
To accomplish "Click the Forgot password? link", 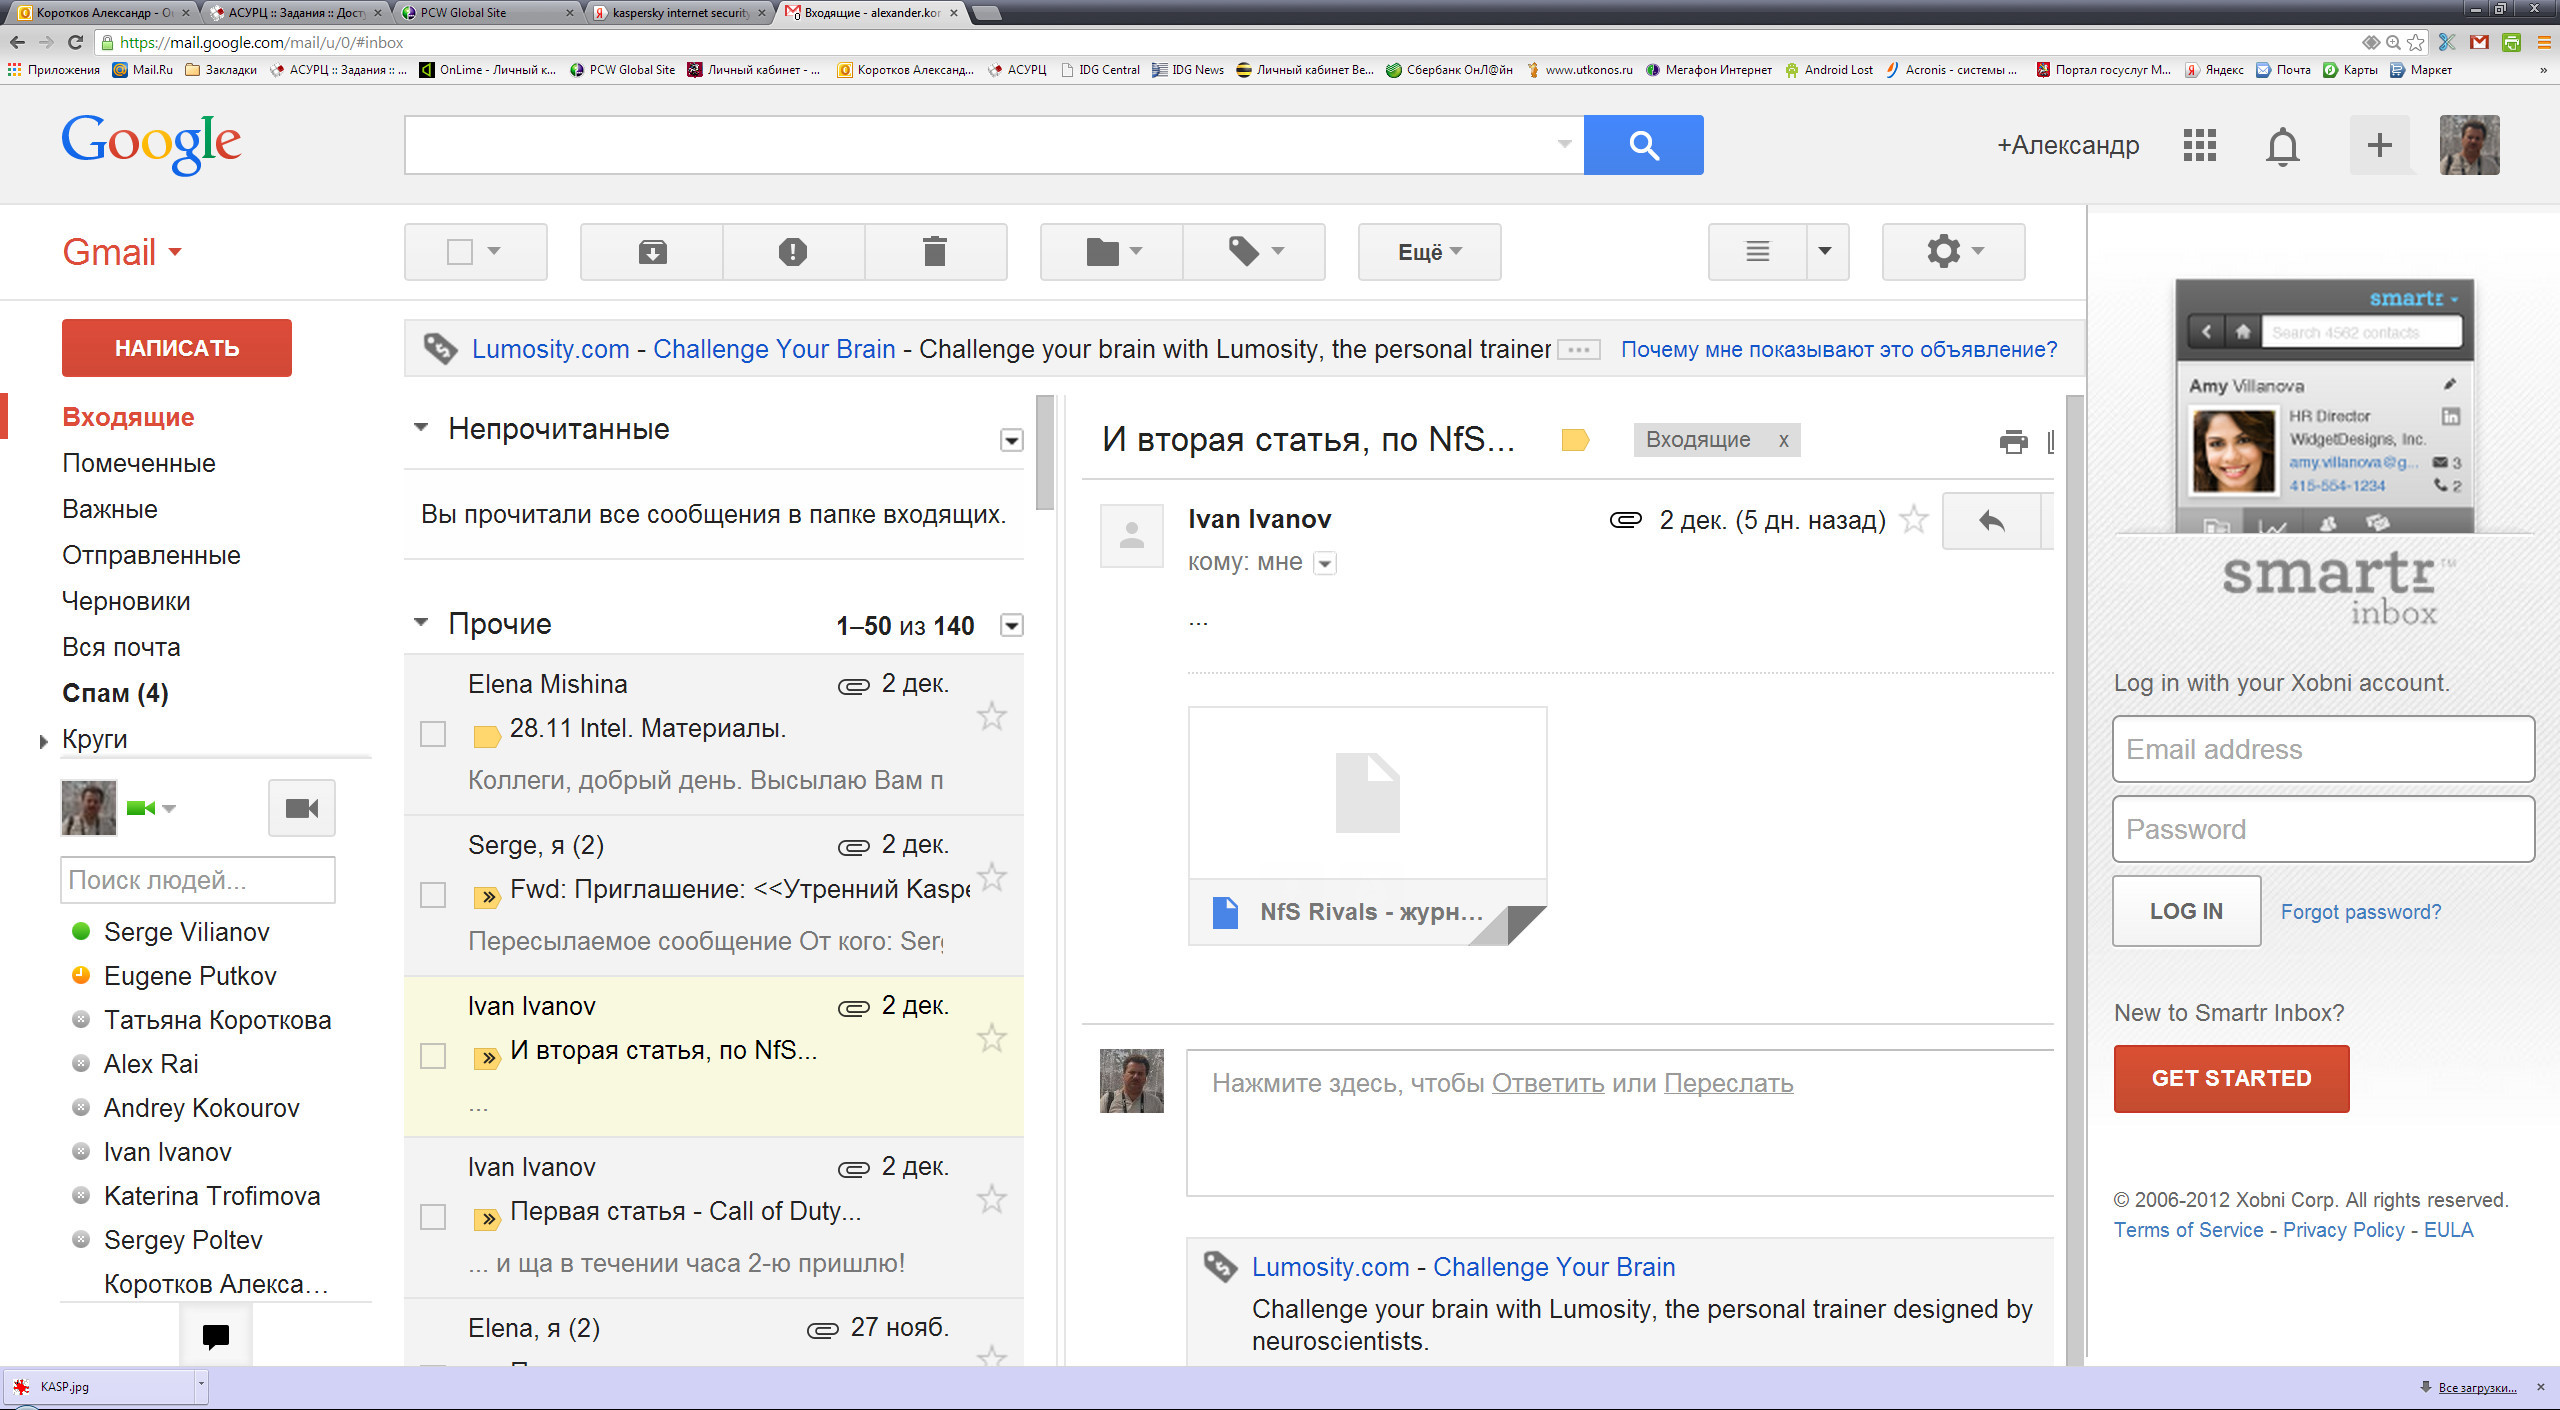I will 2360,912.
